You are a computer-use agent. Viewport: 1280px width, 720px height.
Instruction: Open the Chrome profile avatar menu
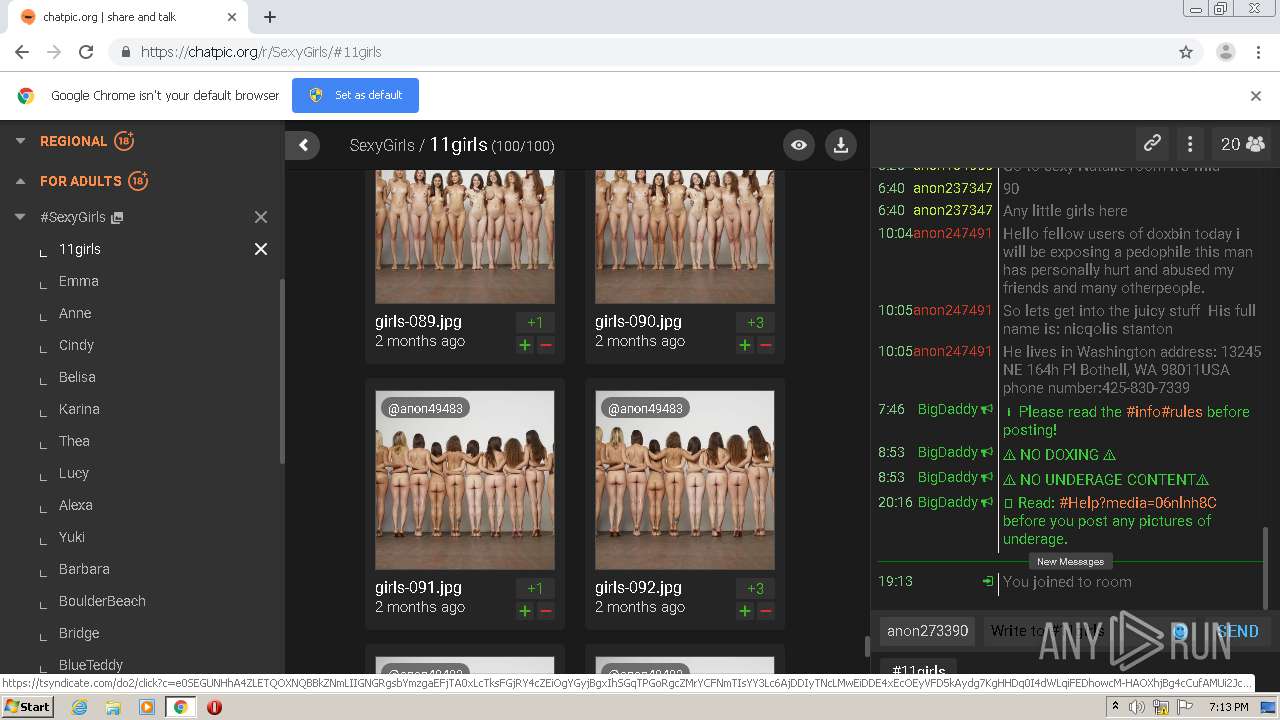(1225, 52)
